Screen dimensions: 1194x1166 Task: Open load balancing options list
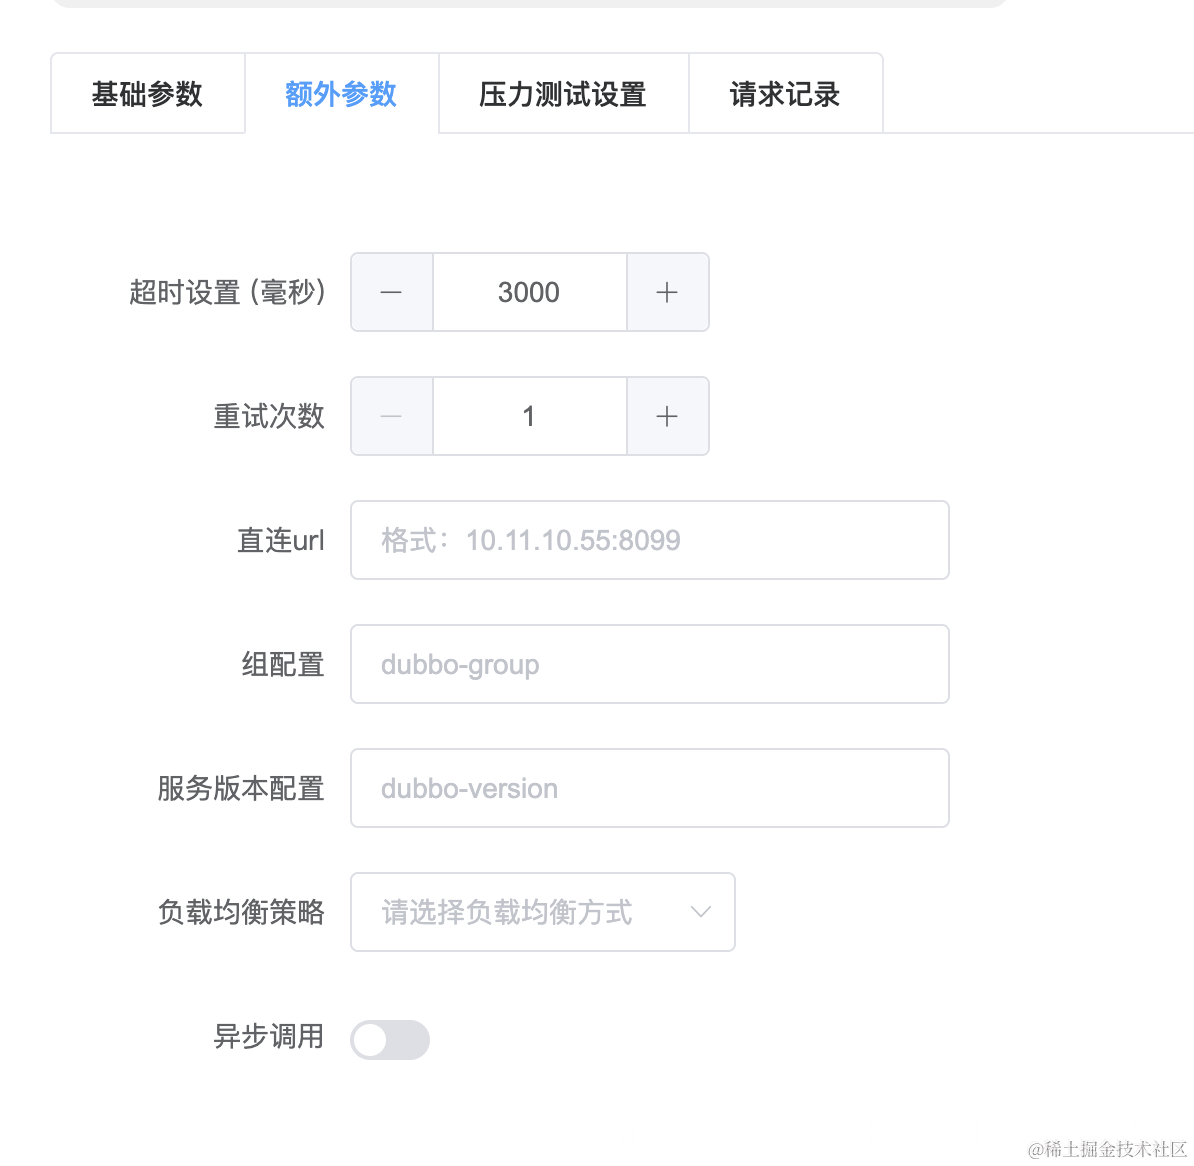tap(543, 912)
